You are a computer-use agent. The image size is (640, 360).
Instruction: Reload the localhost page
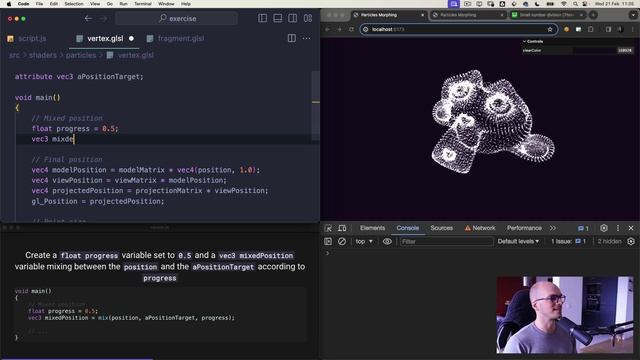pos(351,29)
